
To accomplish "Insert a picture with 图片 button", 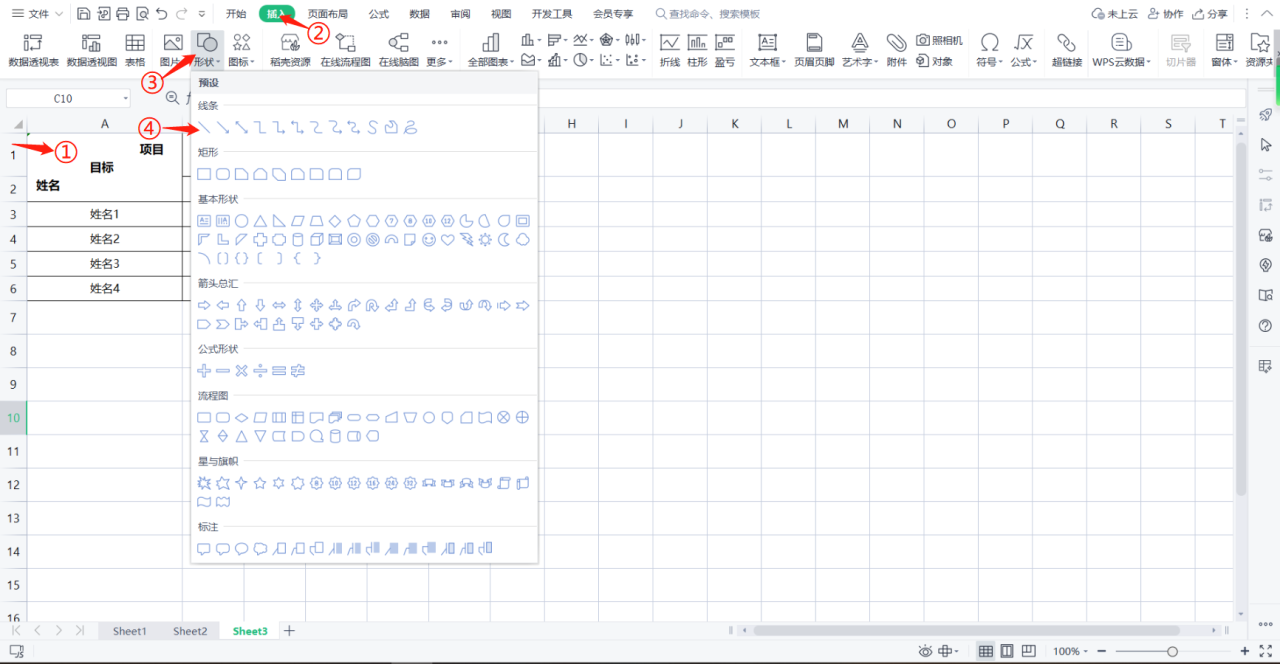I will [172, 50].
